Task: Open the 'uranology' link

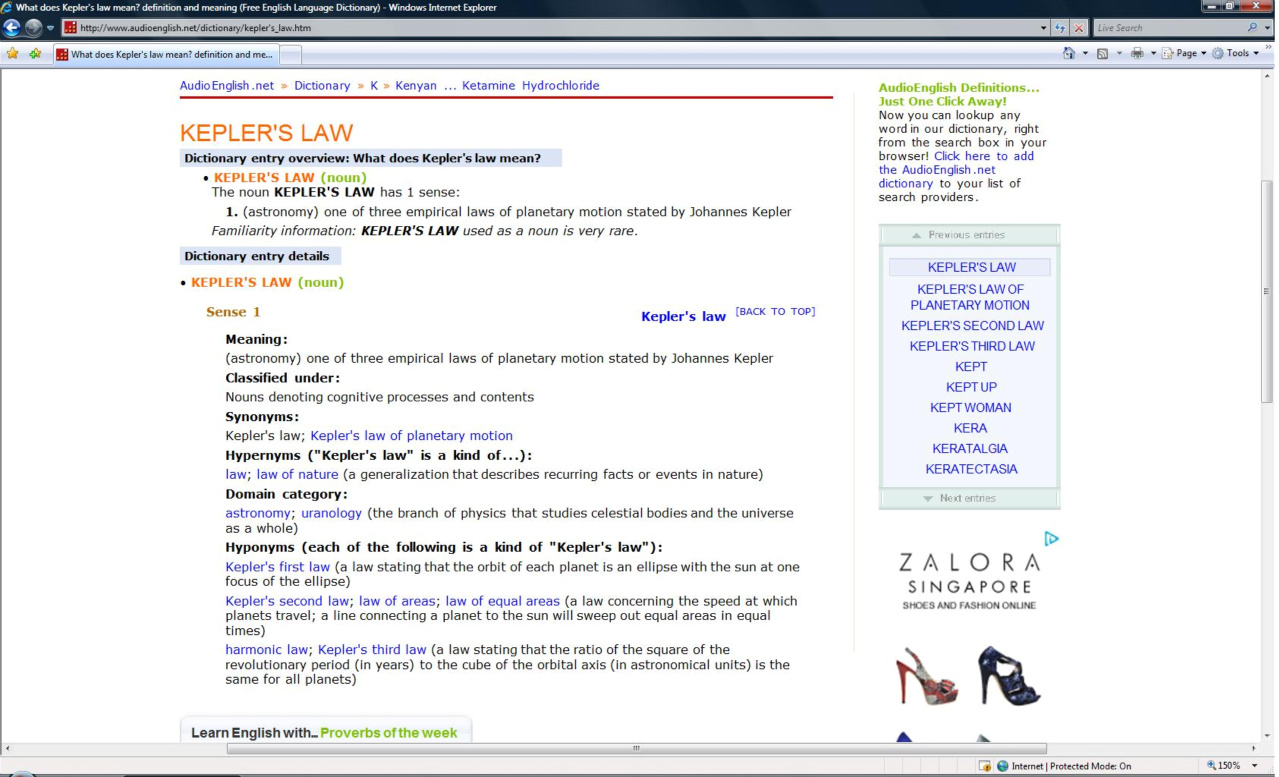Action: click(332, 513)
